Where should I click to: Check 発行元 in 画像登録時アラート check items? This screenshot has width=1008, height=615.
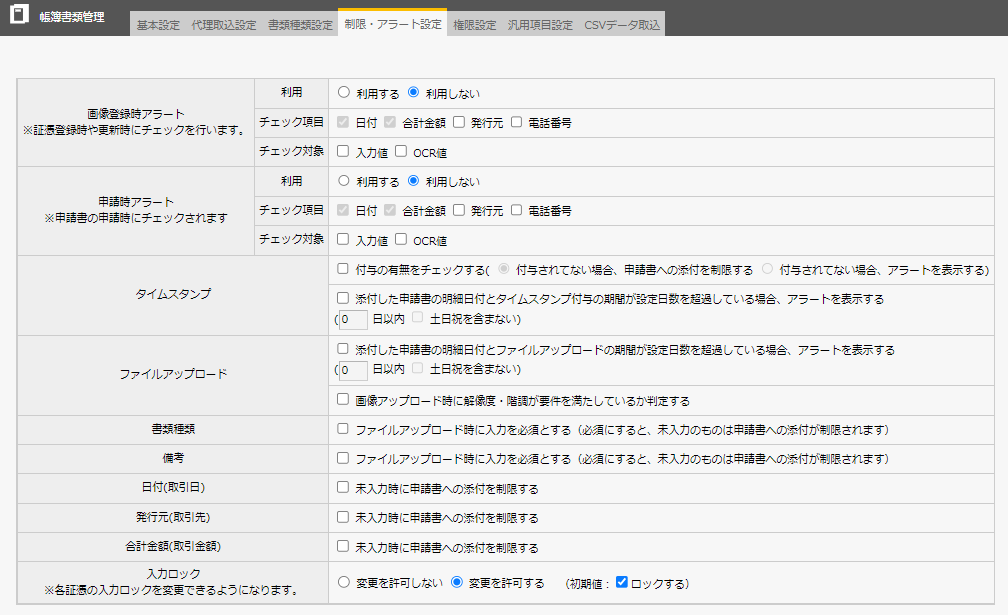coord(458,123)
